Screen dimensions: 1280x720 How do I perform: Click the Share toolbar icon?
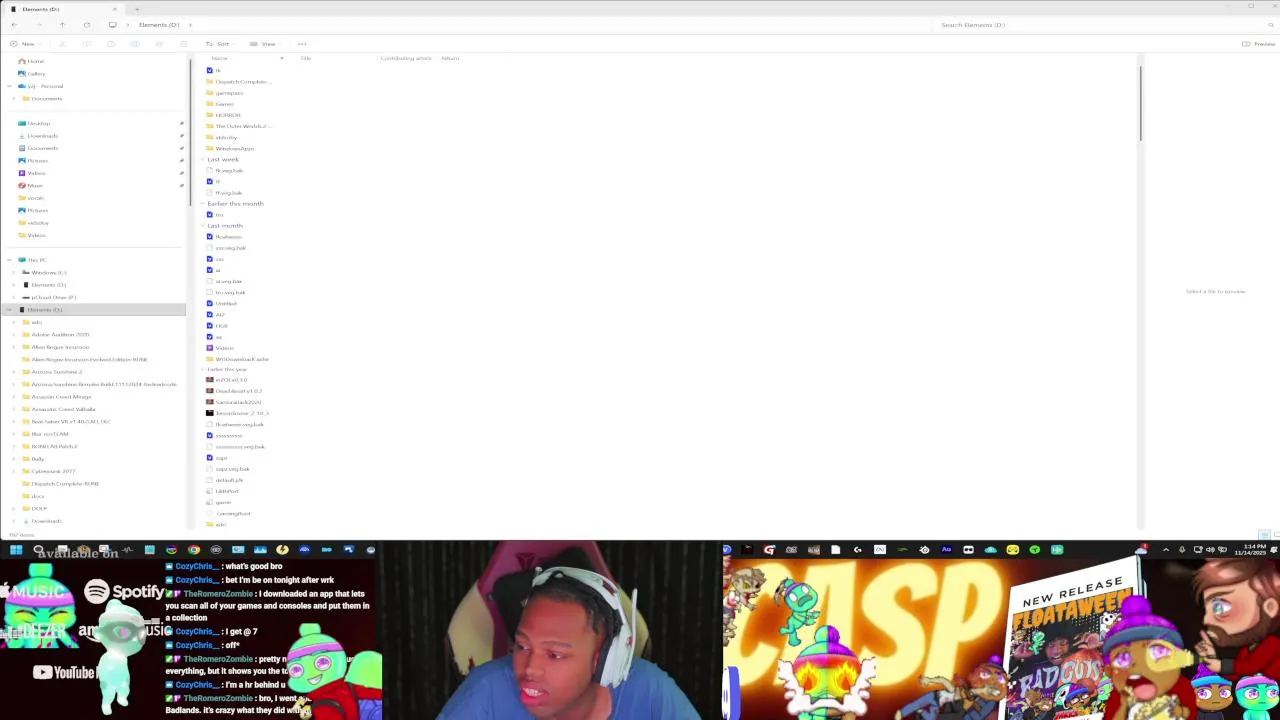tap(159, 44)
